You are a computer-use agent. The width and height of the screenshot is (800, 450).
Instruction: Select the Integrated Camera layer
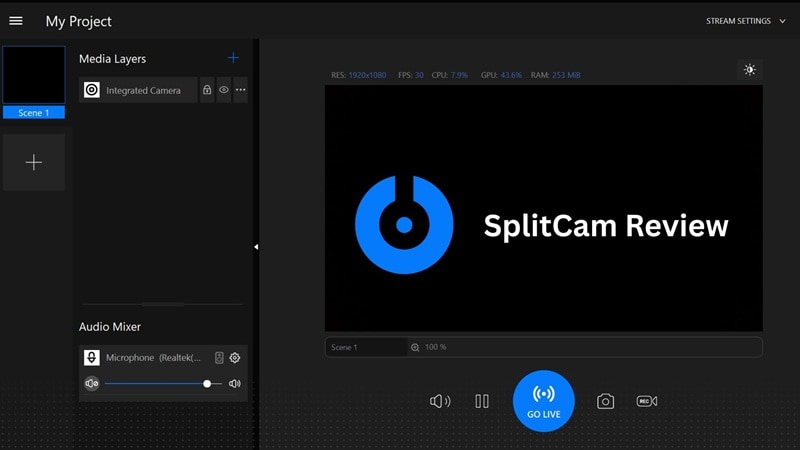click(x=138, y=90)
